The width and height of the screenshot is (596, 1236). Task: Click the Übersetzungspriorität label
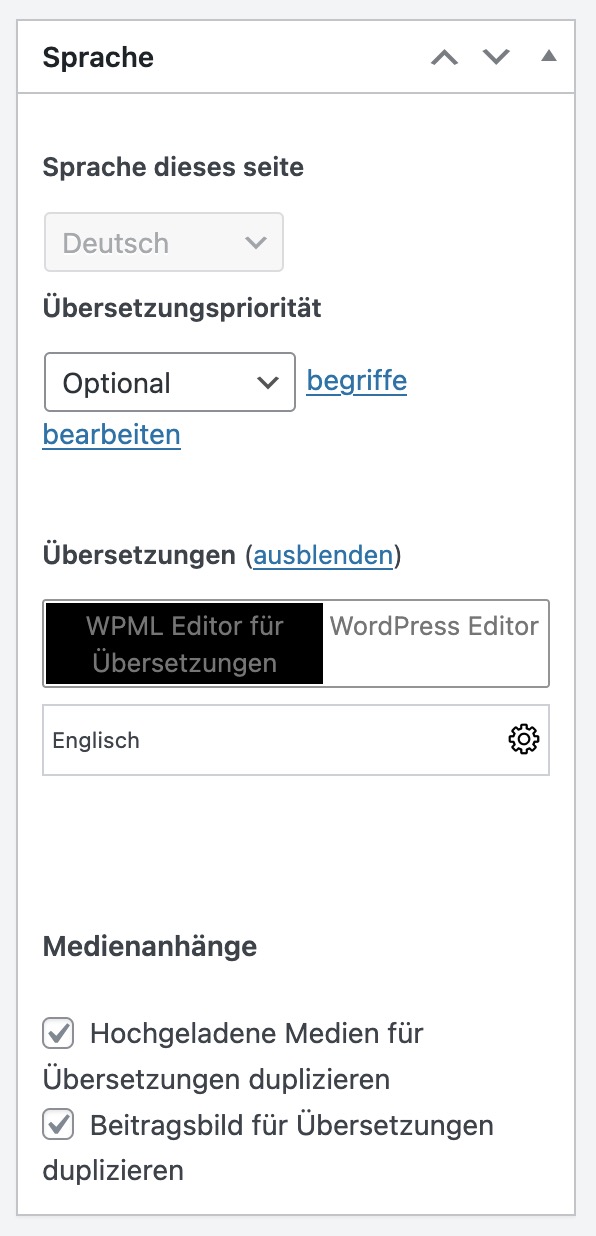coord(182,308)
